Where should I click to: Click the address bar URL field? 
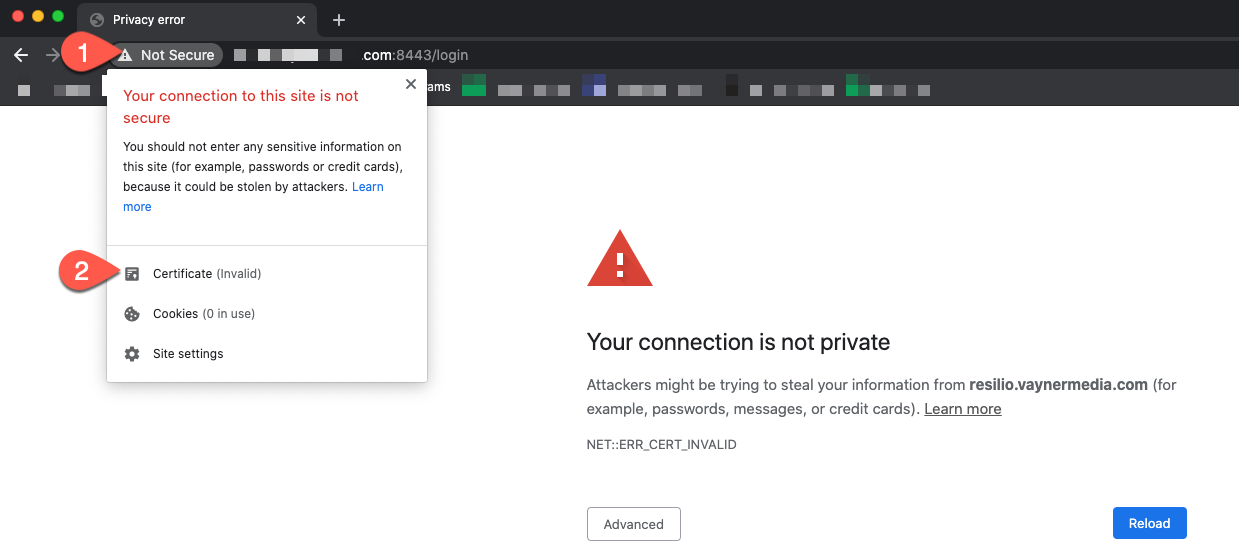click(600, 55)
